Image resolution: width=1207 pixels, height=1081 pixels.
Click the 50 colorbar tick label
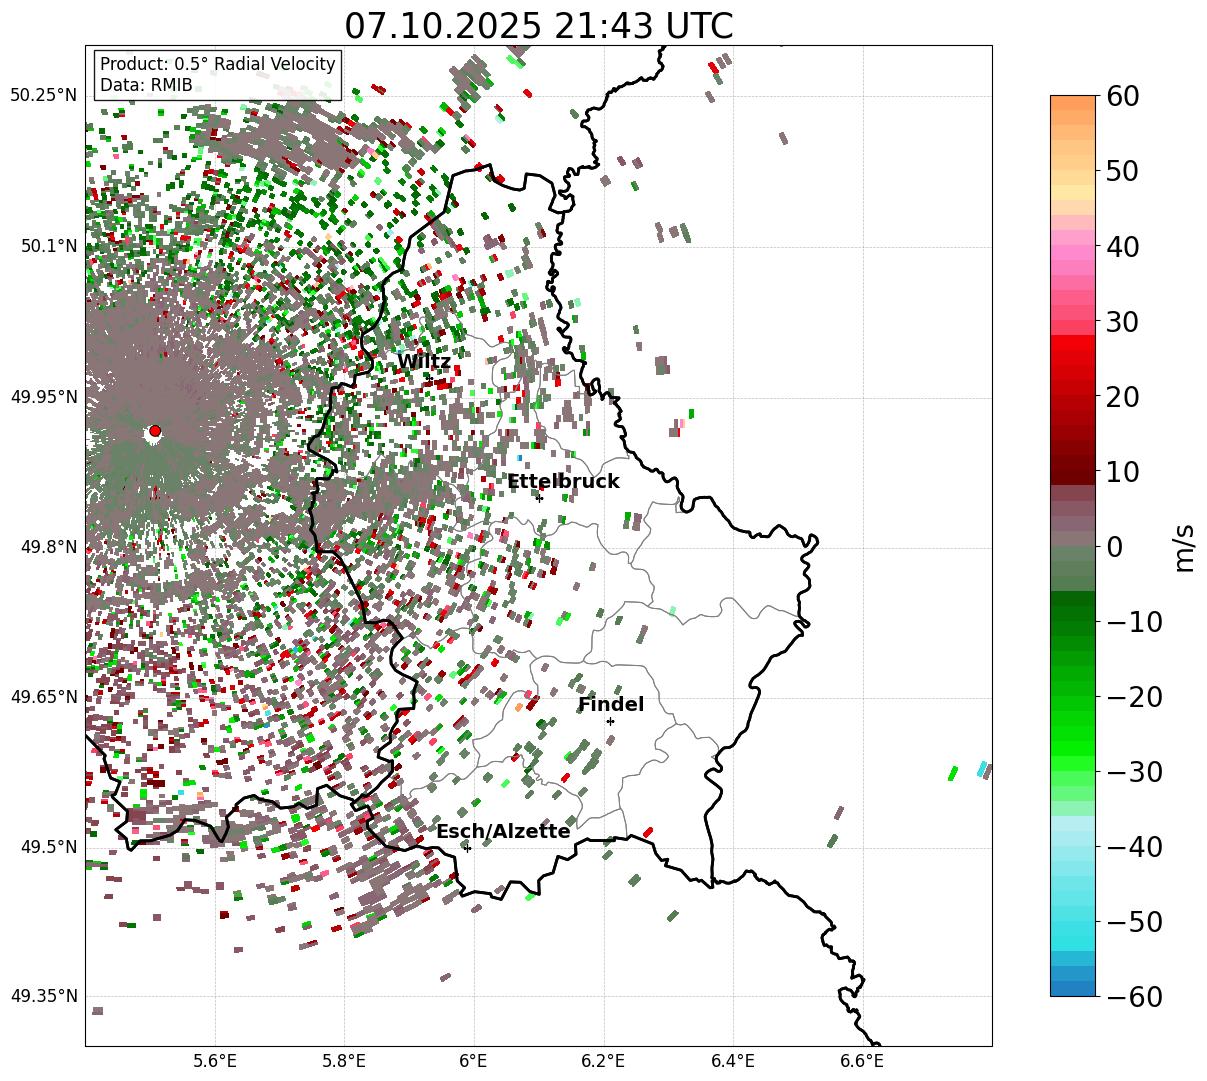tap(1121, 171)
